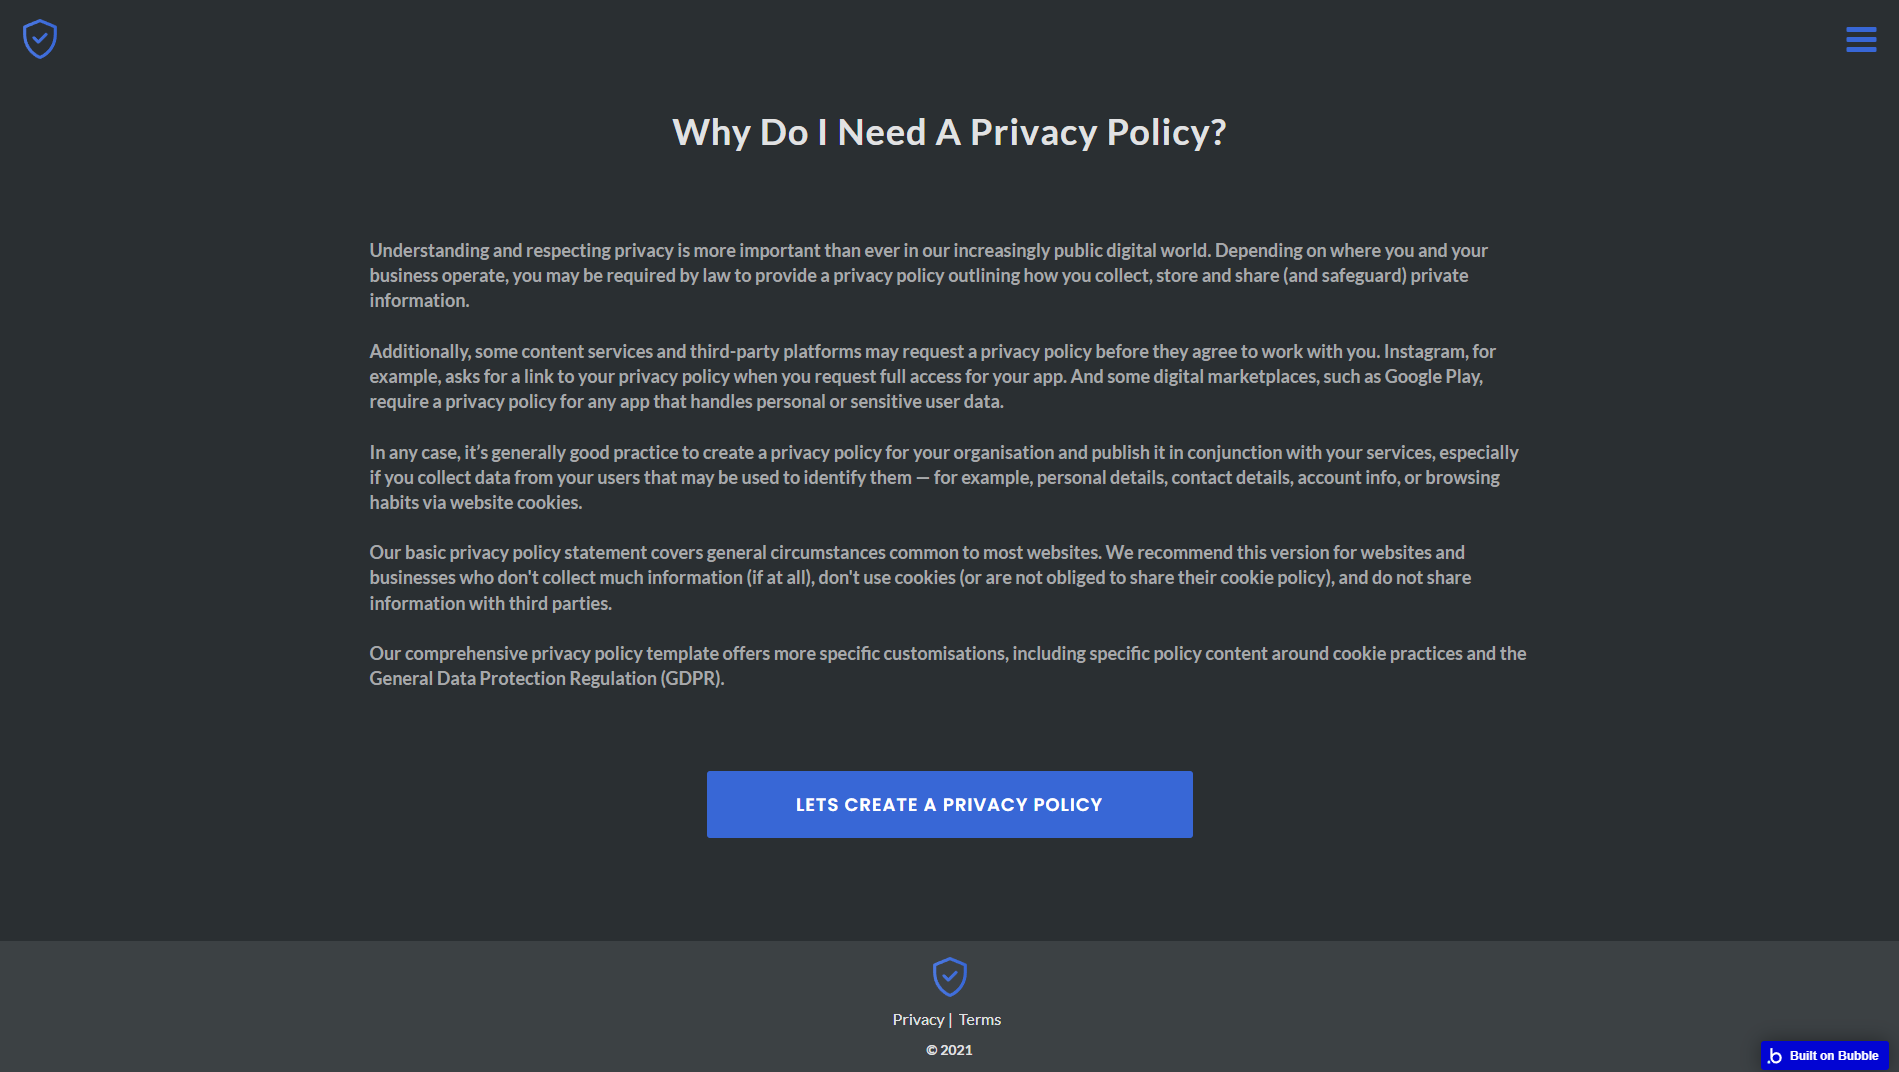Open the Privacy link in footer
1899x1072 pixels.
point(918,1019)
